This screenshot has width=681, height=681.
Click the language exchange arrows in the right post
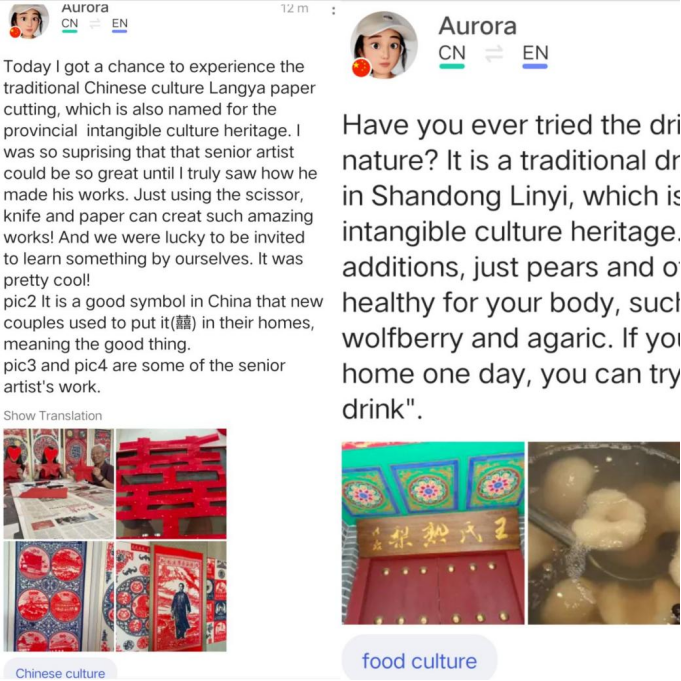click(494, 54)
